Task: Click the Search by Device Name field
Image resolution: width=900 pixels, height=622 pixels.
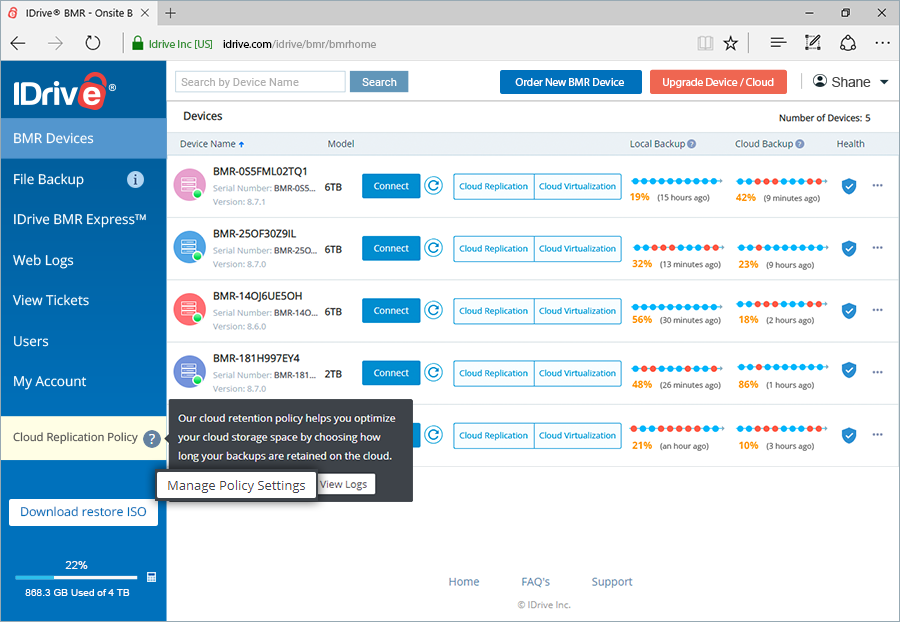Action: tap(259, 81)
